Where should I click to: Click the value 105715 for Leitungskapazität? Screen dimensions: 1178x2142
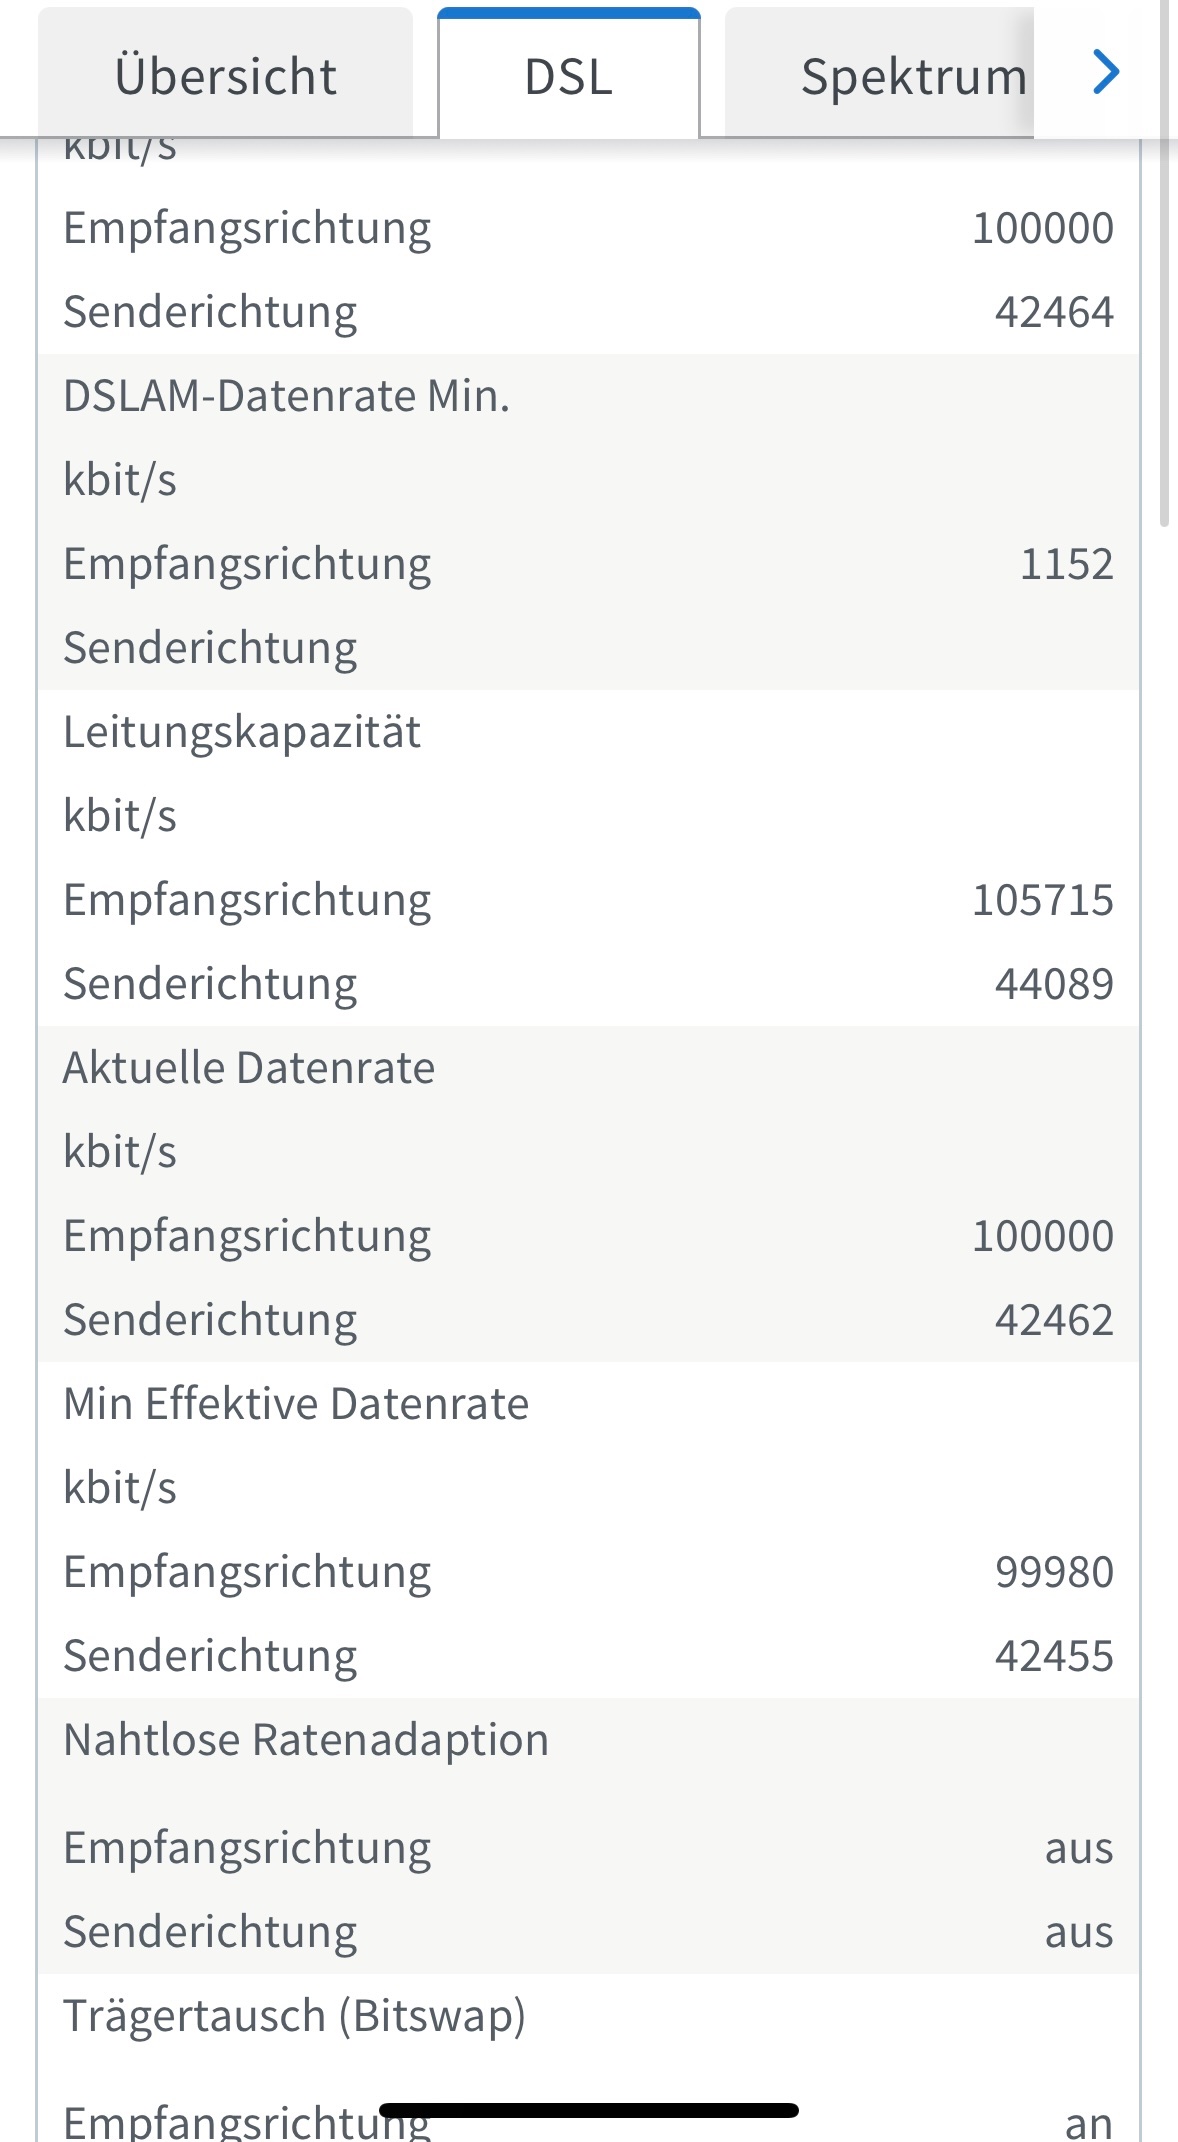(x=1043, y=900)
